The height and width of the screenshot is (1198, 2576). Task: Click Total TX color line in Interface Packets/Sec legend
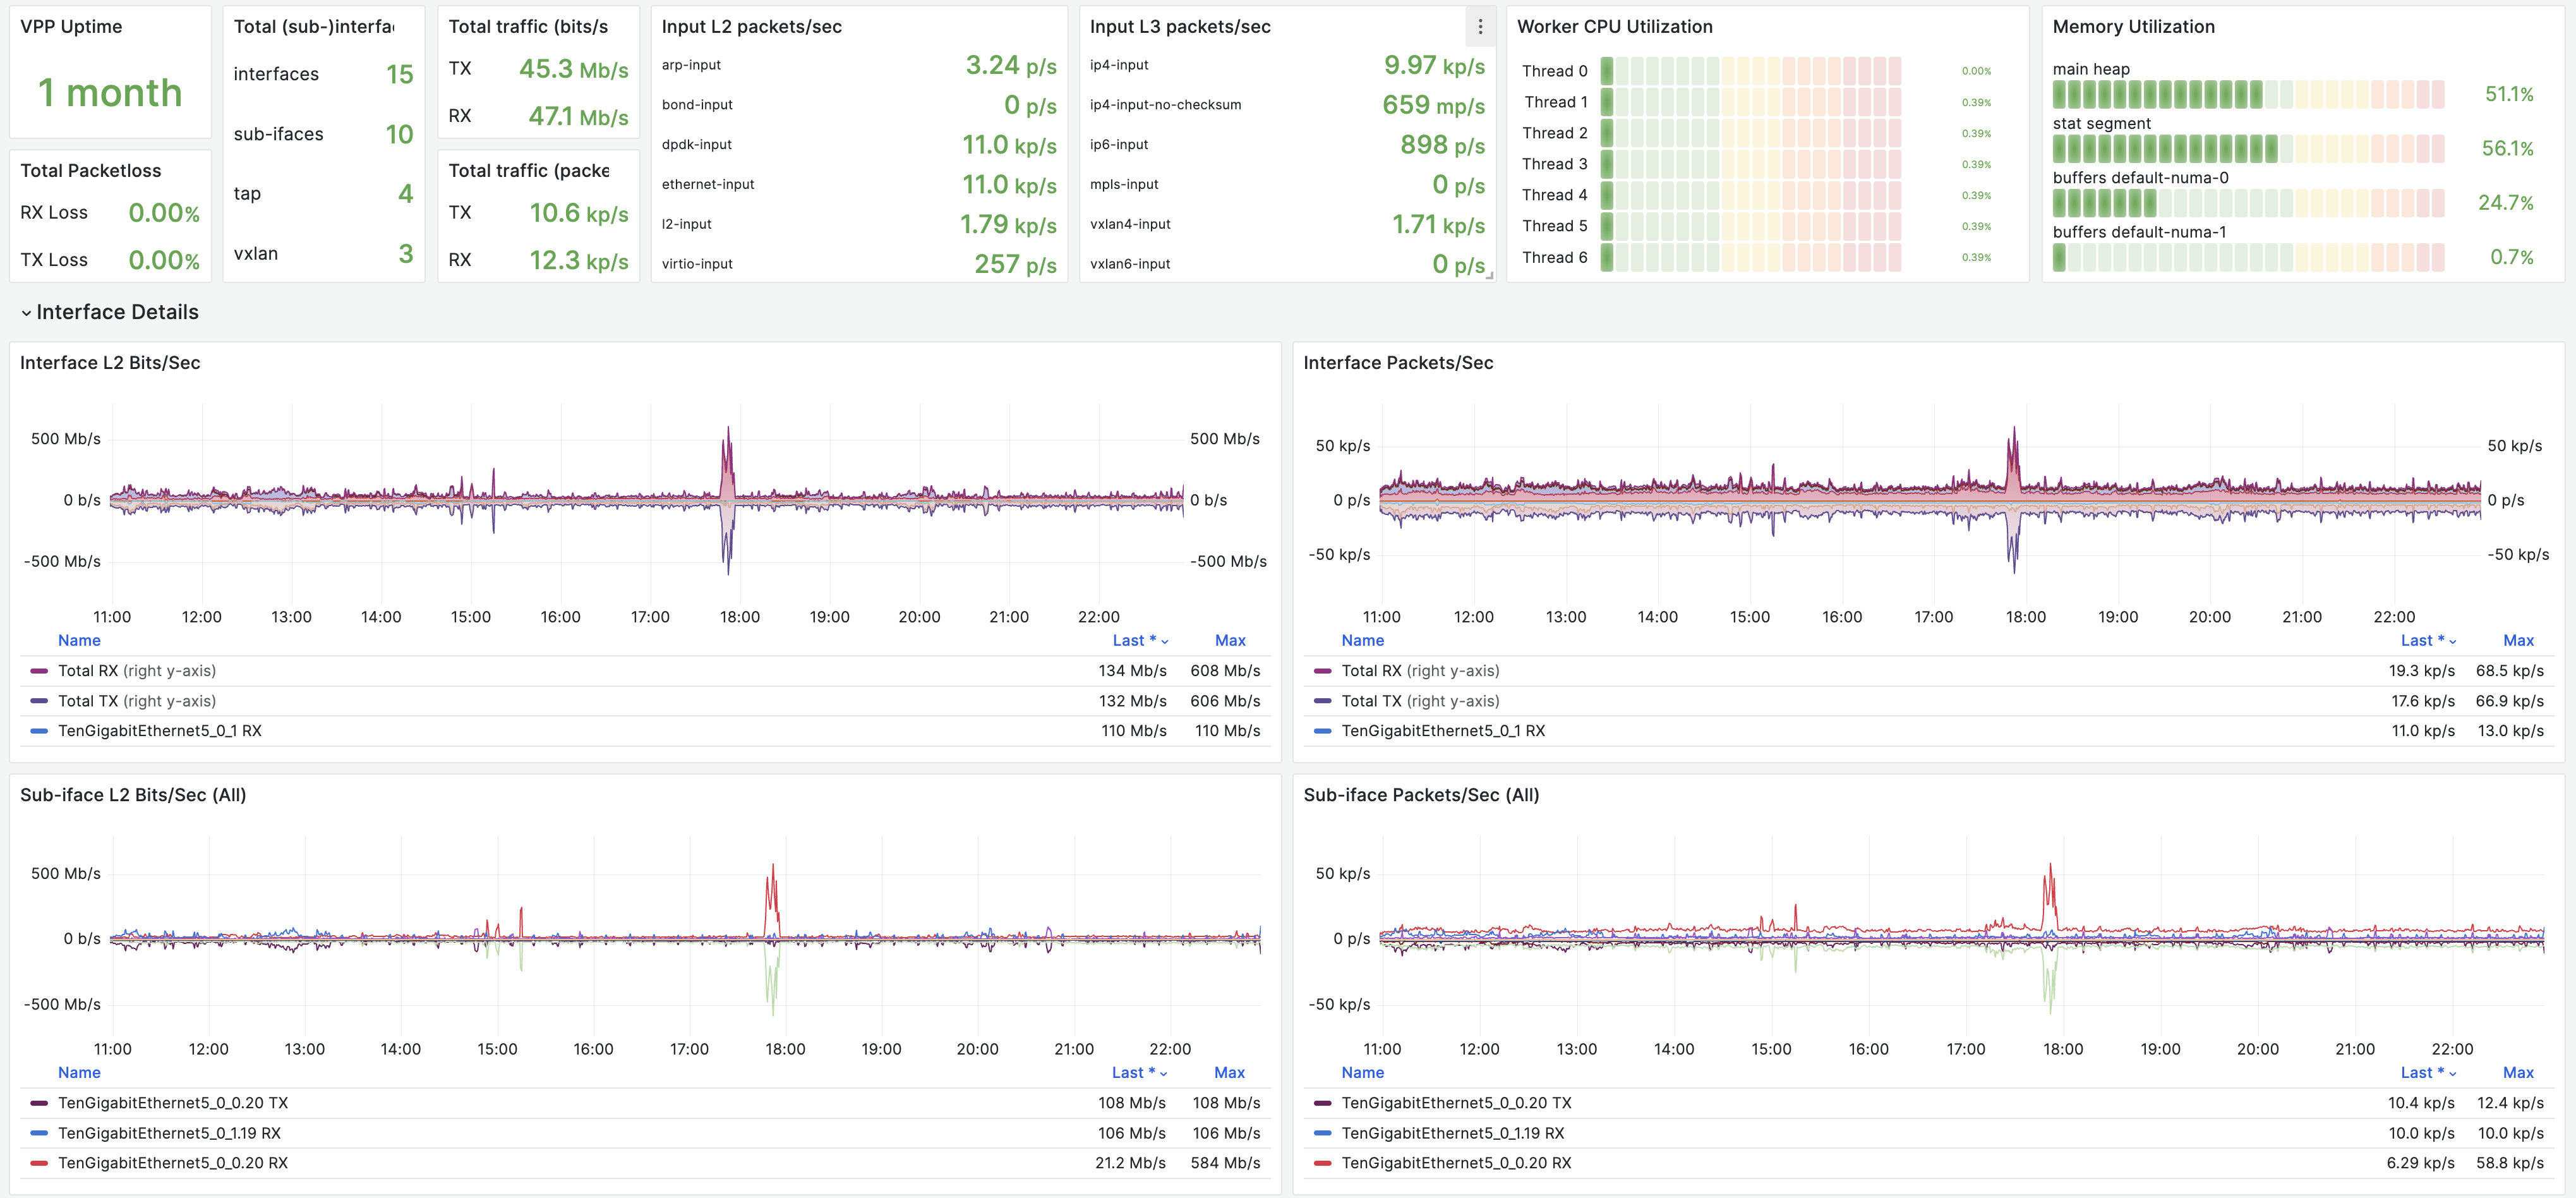coord(1322,701)
